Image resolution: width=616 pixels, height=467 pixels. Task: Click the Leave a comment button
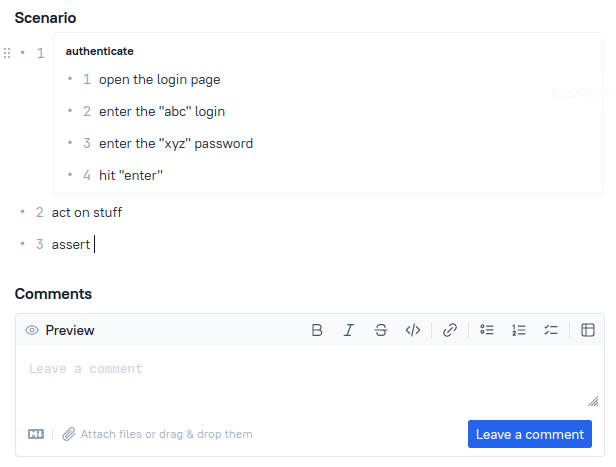pos(530,434)
